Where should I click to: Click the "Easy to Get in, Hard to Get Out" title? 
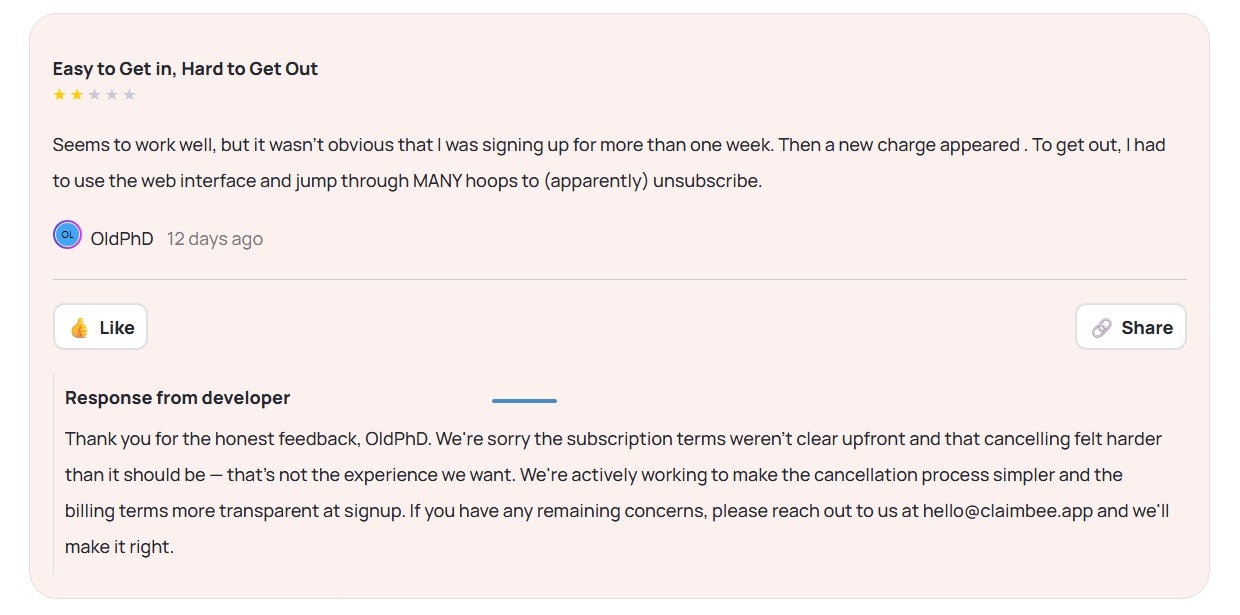(185, 69)
